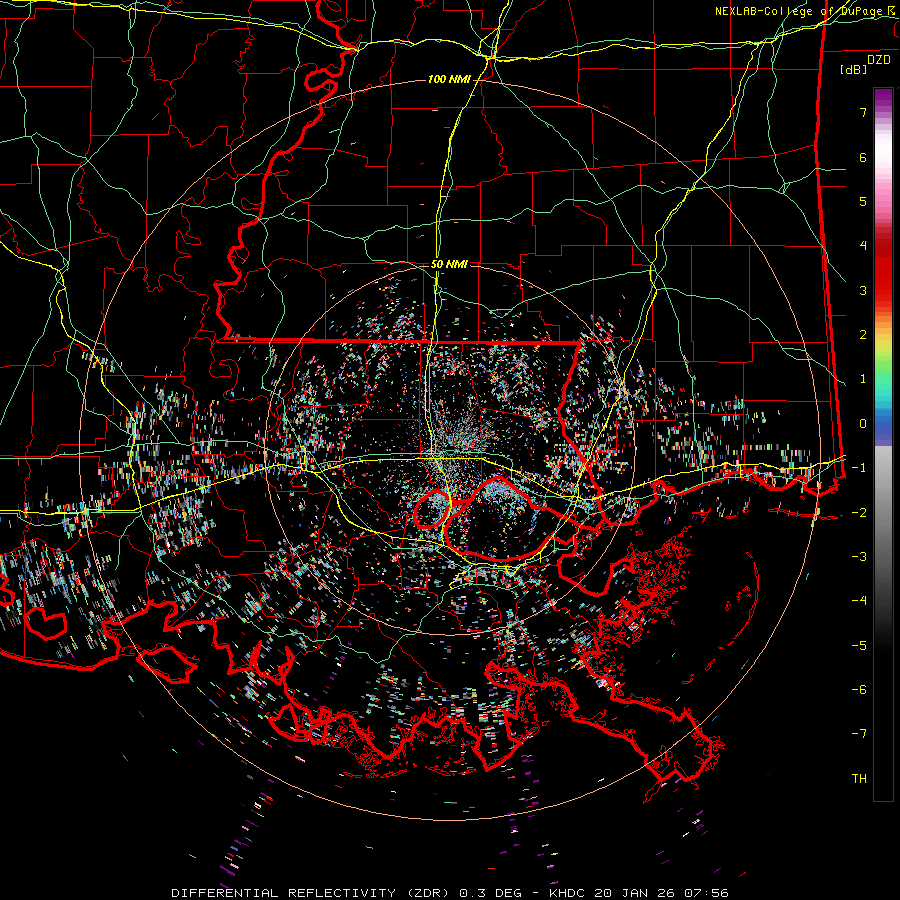Click the ZDR color scale bar

(883, 444)
